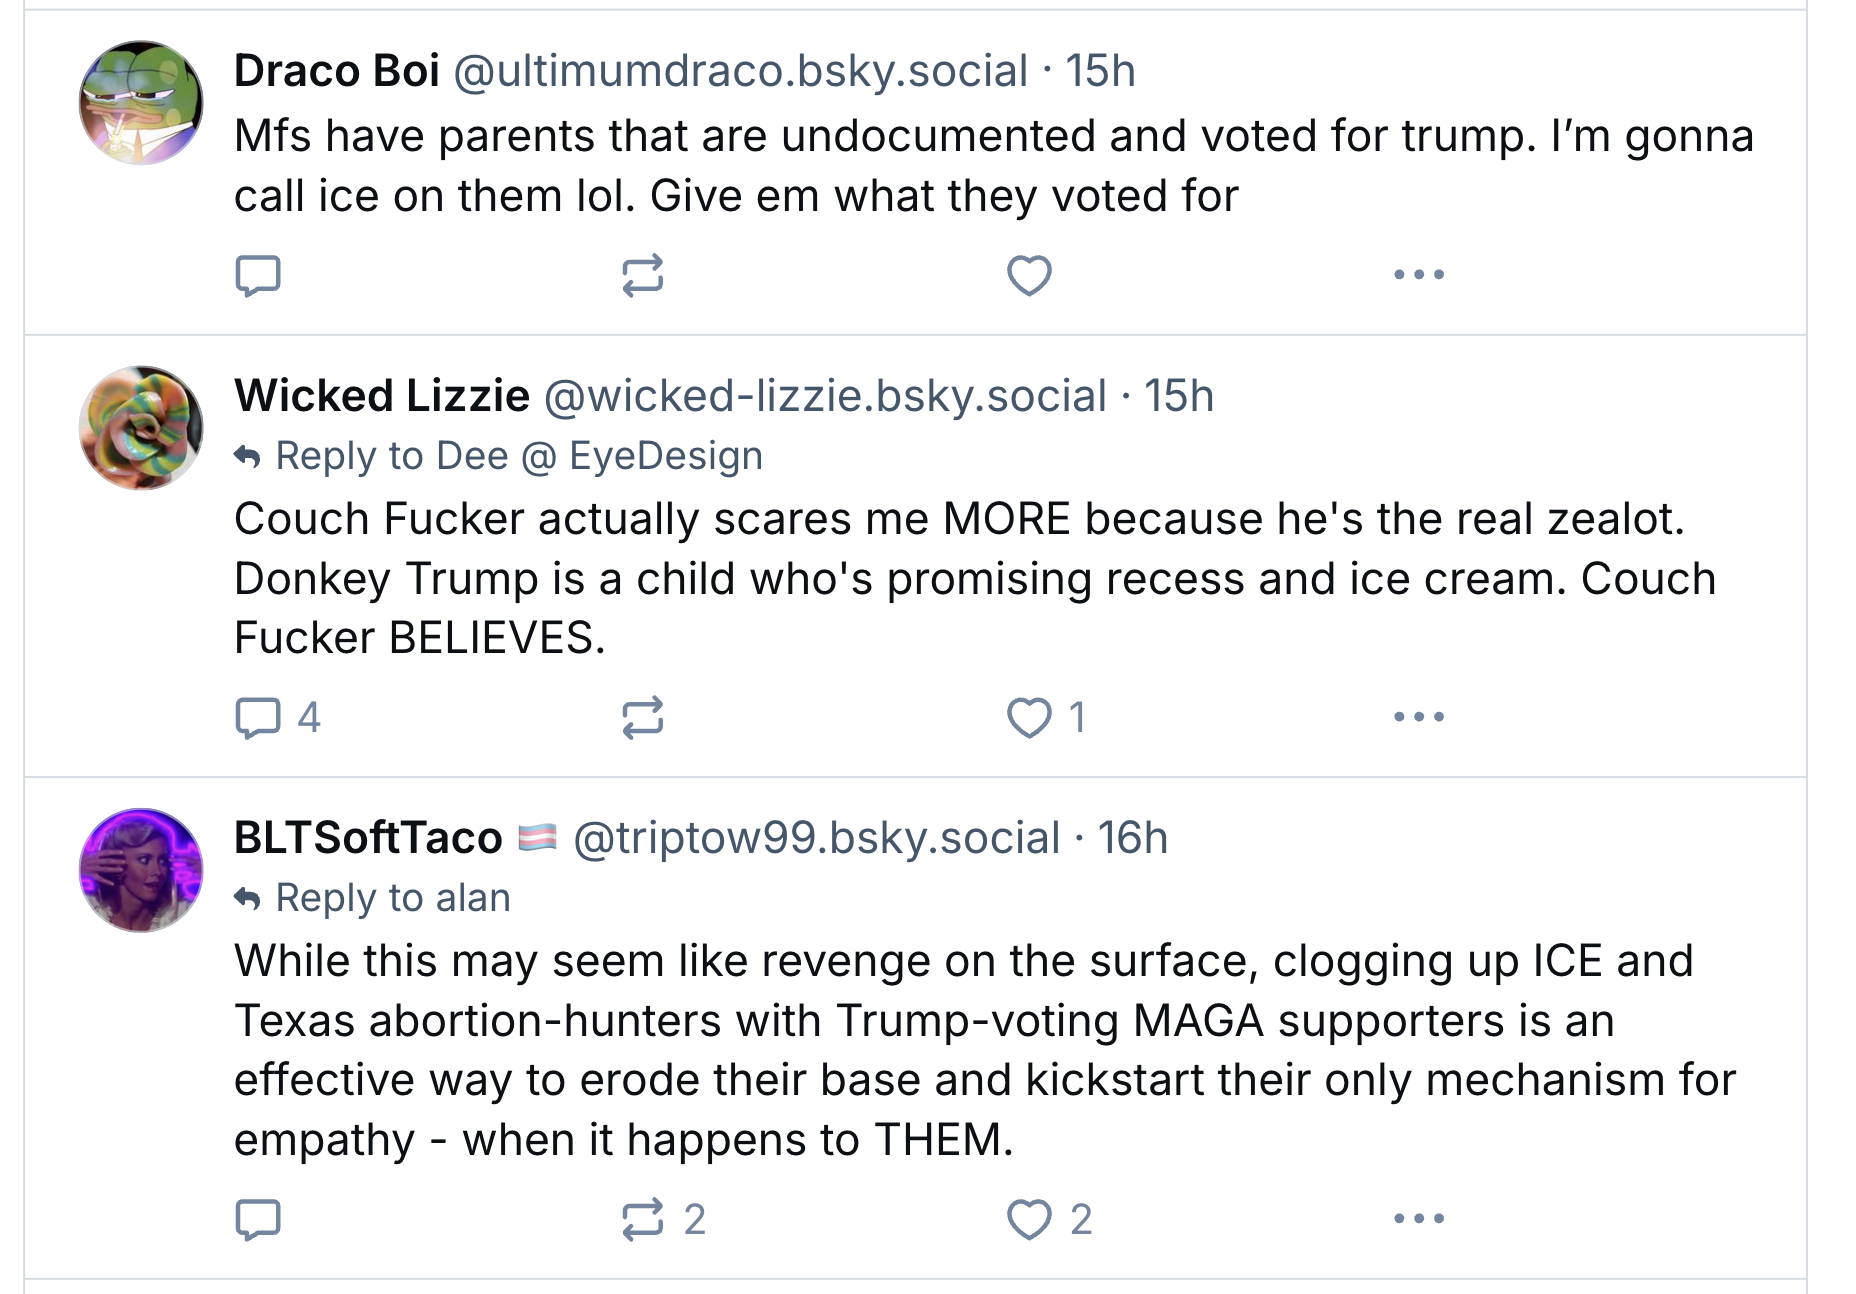
Task: Reply to Wicked Lizzie's post
Action: [x=258, y=717]
